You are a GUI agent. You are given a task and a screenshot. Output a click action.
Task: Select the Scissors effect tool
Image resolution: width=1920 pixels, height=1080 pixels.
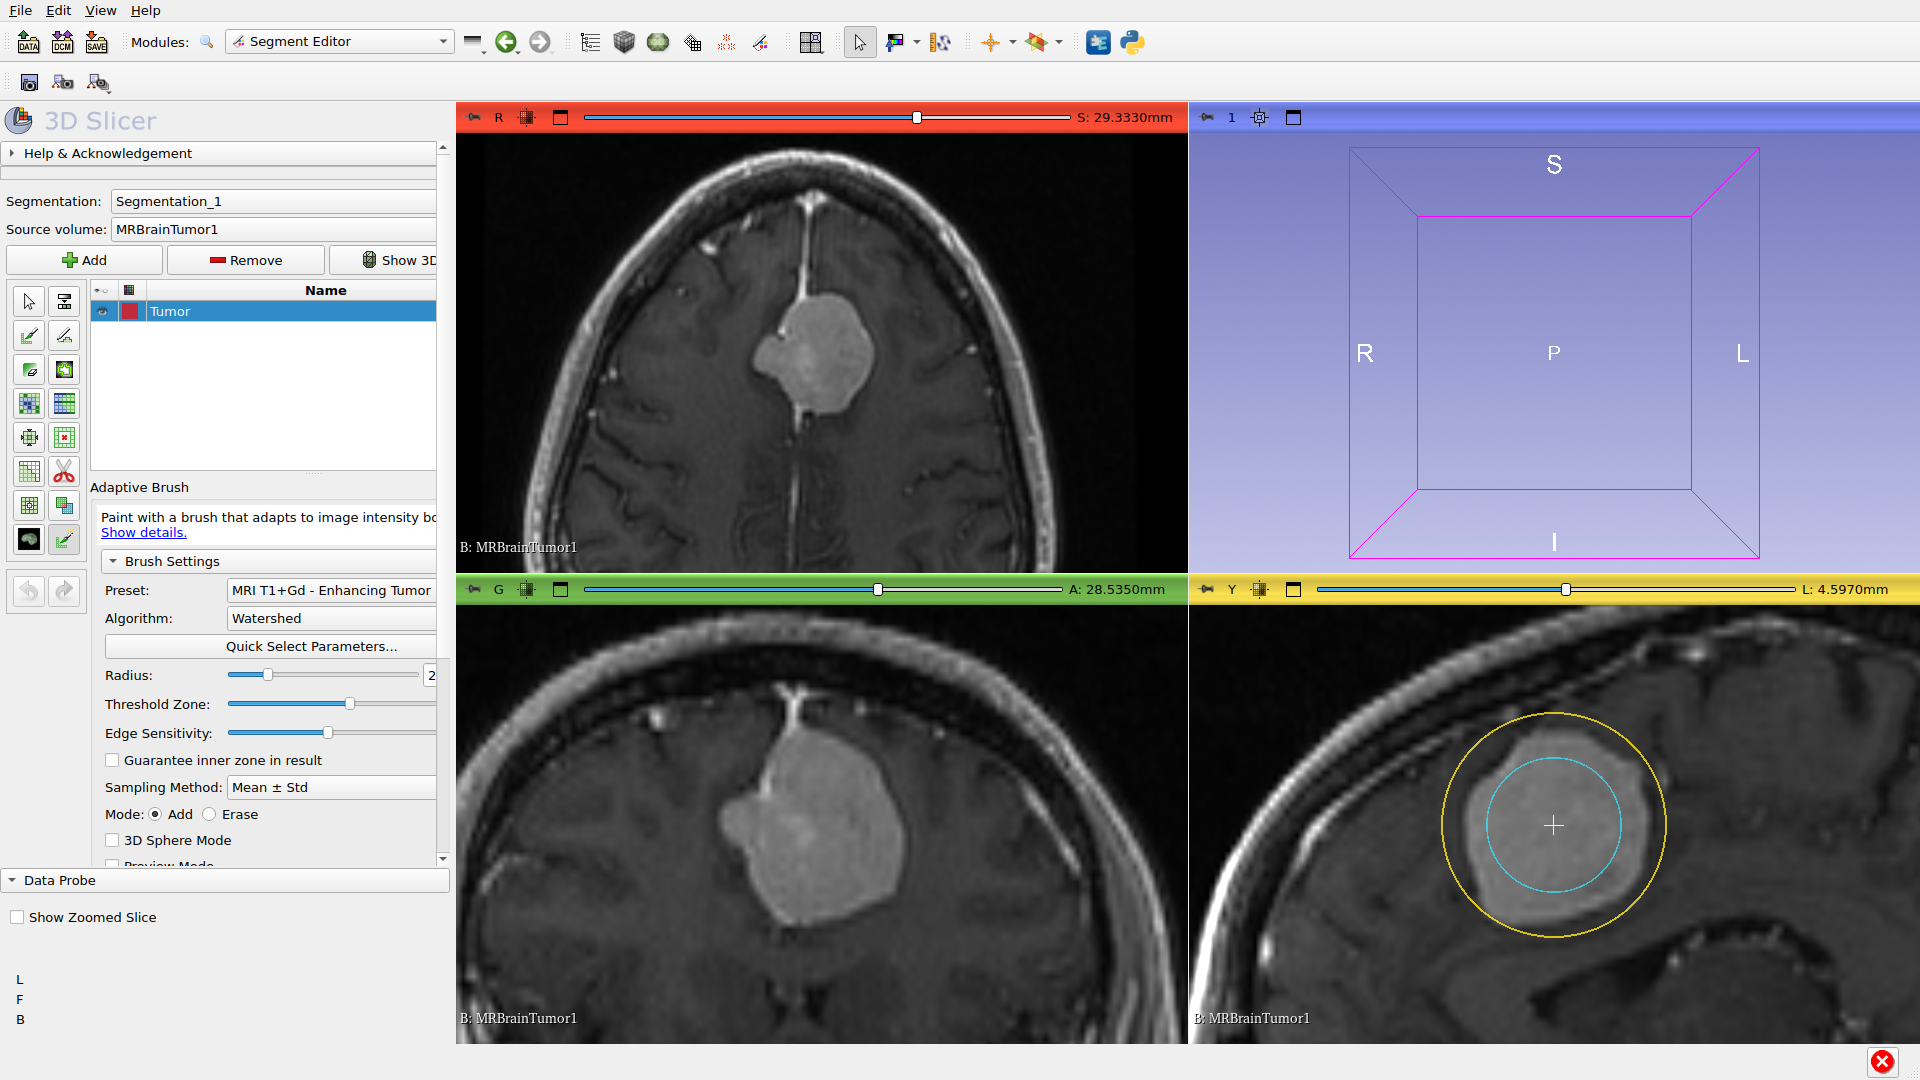pos(64,472)
